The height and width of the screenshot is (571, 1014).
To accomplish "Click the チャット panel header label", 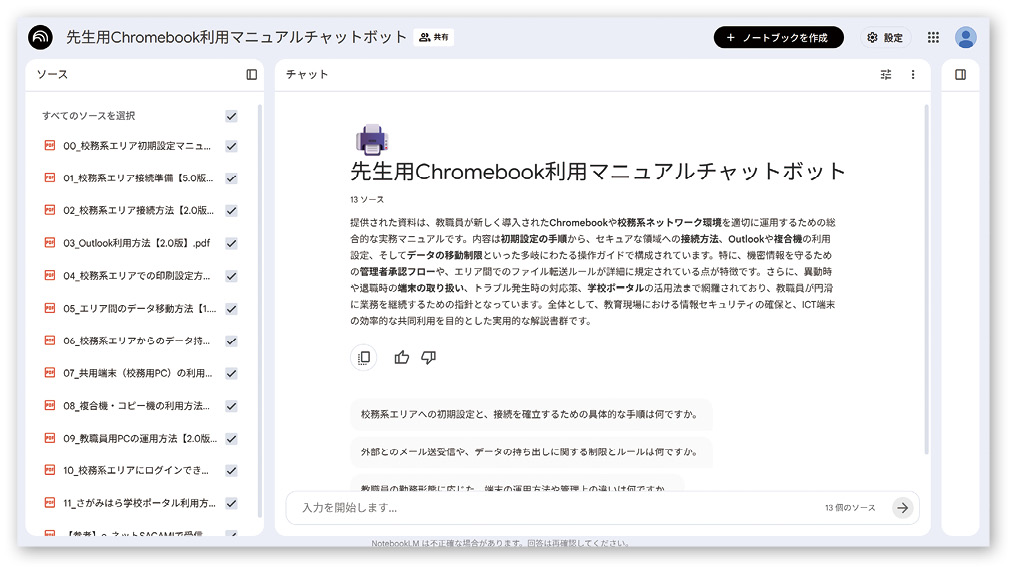I will click(307, 75).
